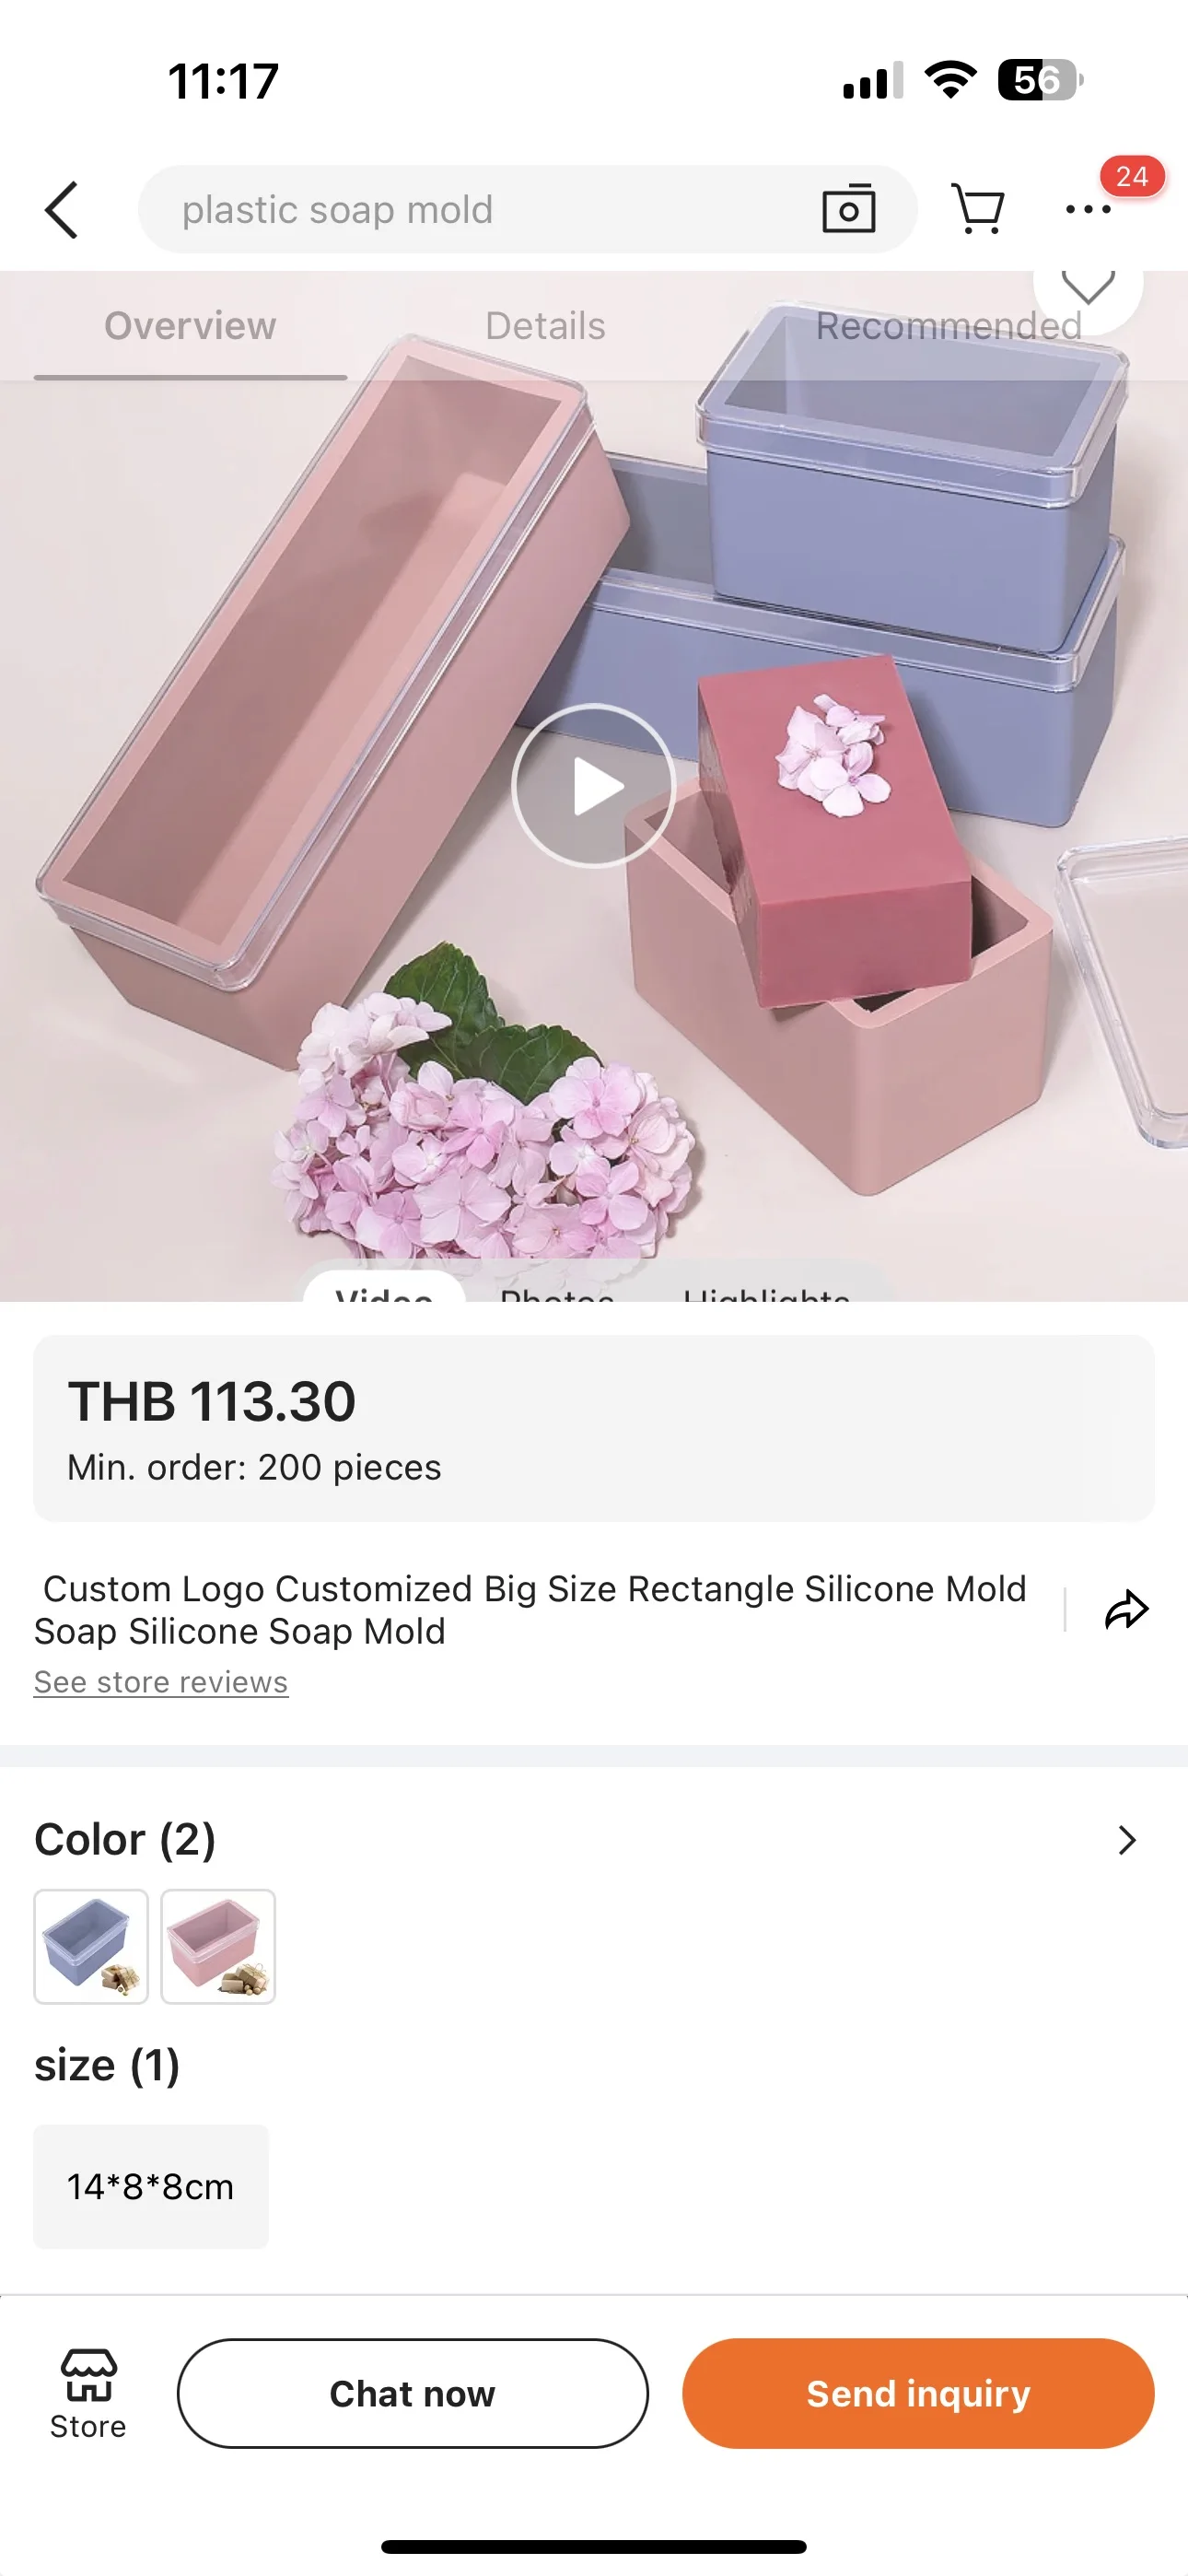The height and width of the screenshot is (2576, 1188).
Task: Toggle the favorite heart icon
Action: point(1088,285)
